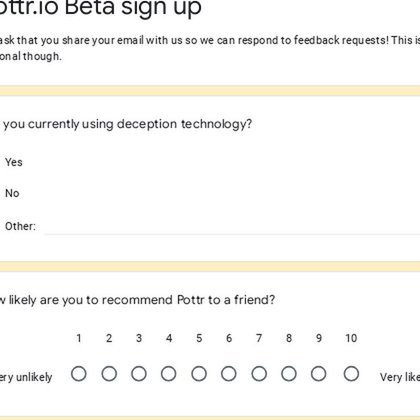
Task: Click the Very unlikely scale label
Action: point(26,377)
